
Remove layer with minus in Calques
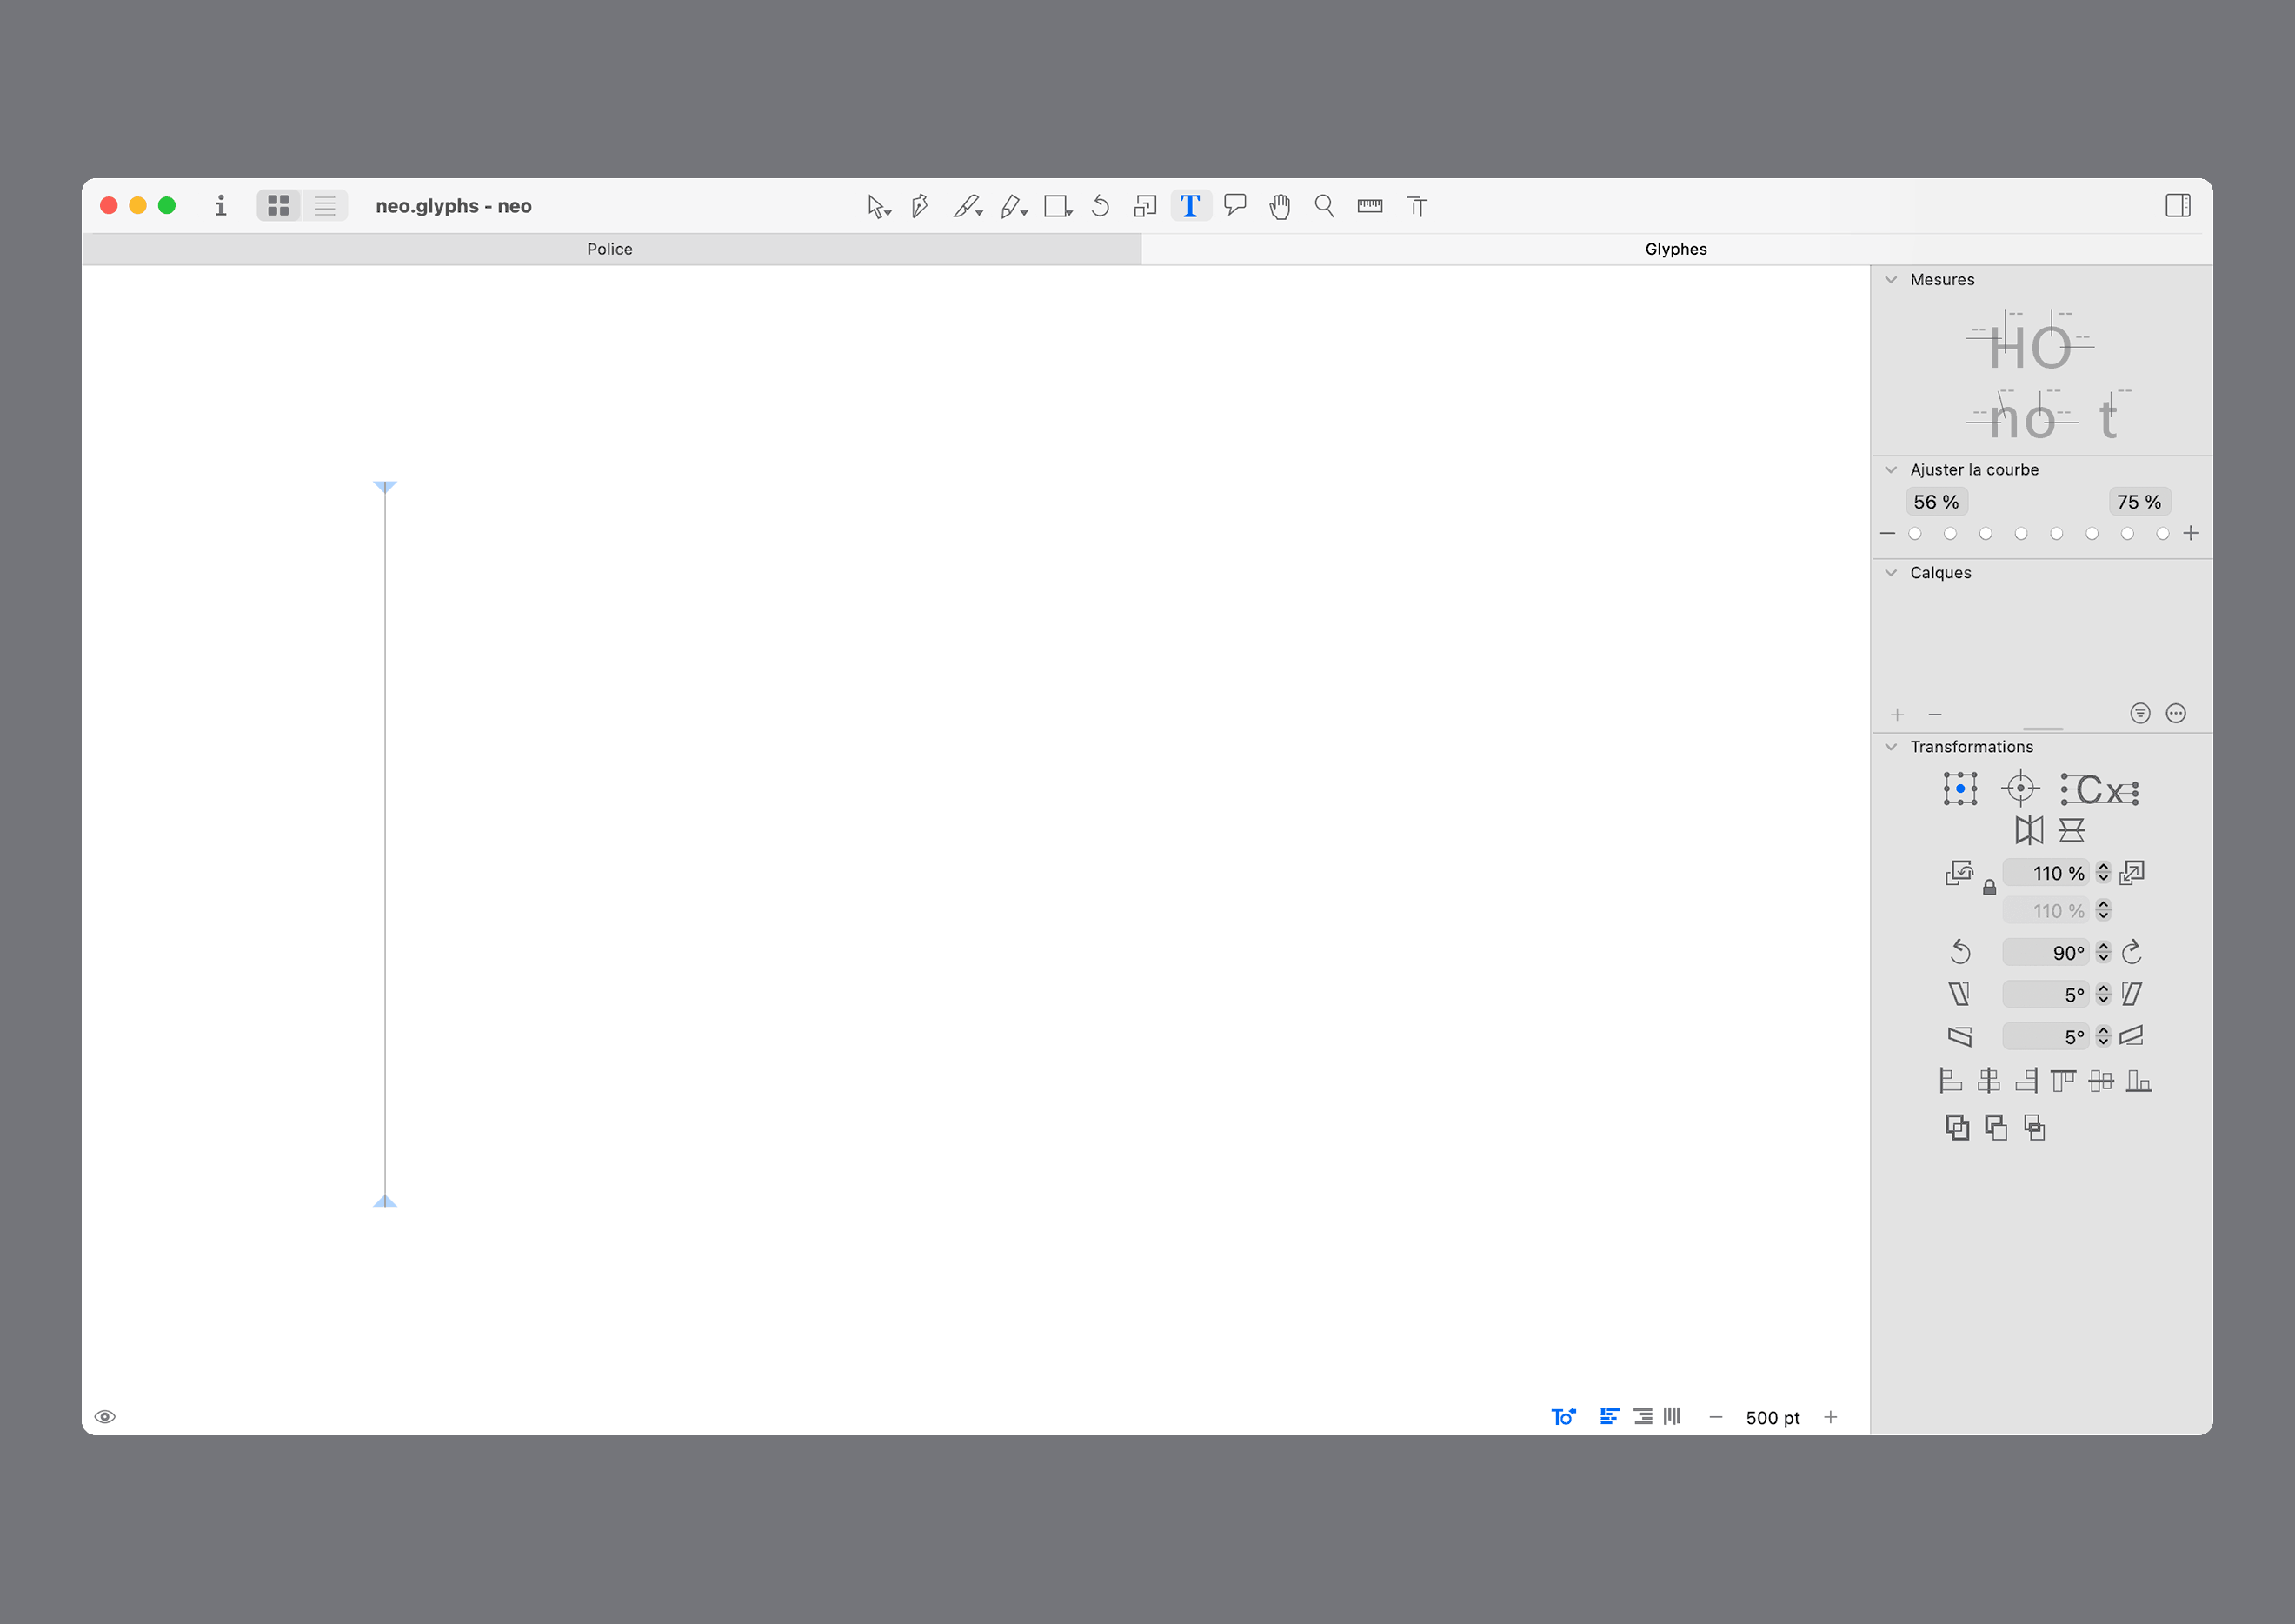pyautogui.click(x=1935, y=715)
